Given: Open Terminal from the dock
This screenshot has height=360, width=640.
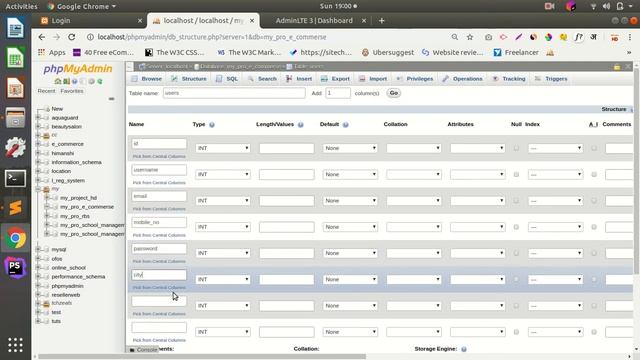Looking at the screenshot, I should click(15, 178).
